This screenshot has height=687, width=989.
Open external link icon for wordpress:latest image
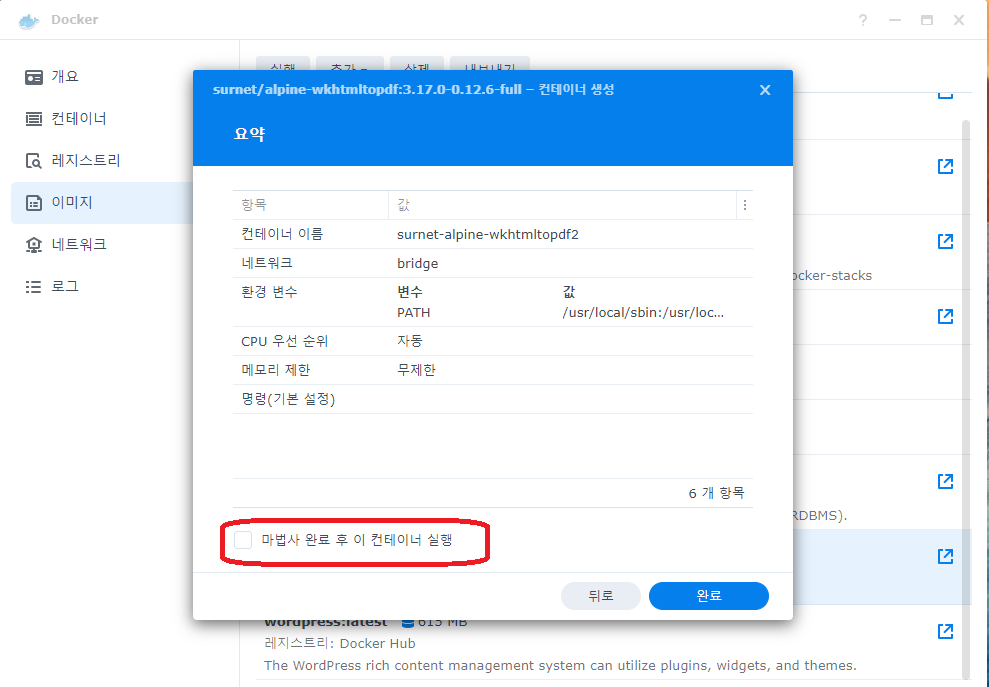pyautogui.click(x=945, y=631)
